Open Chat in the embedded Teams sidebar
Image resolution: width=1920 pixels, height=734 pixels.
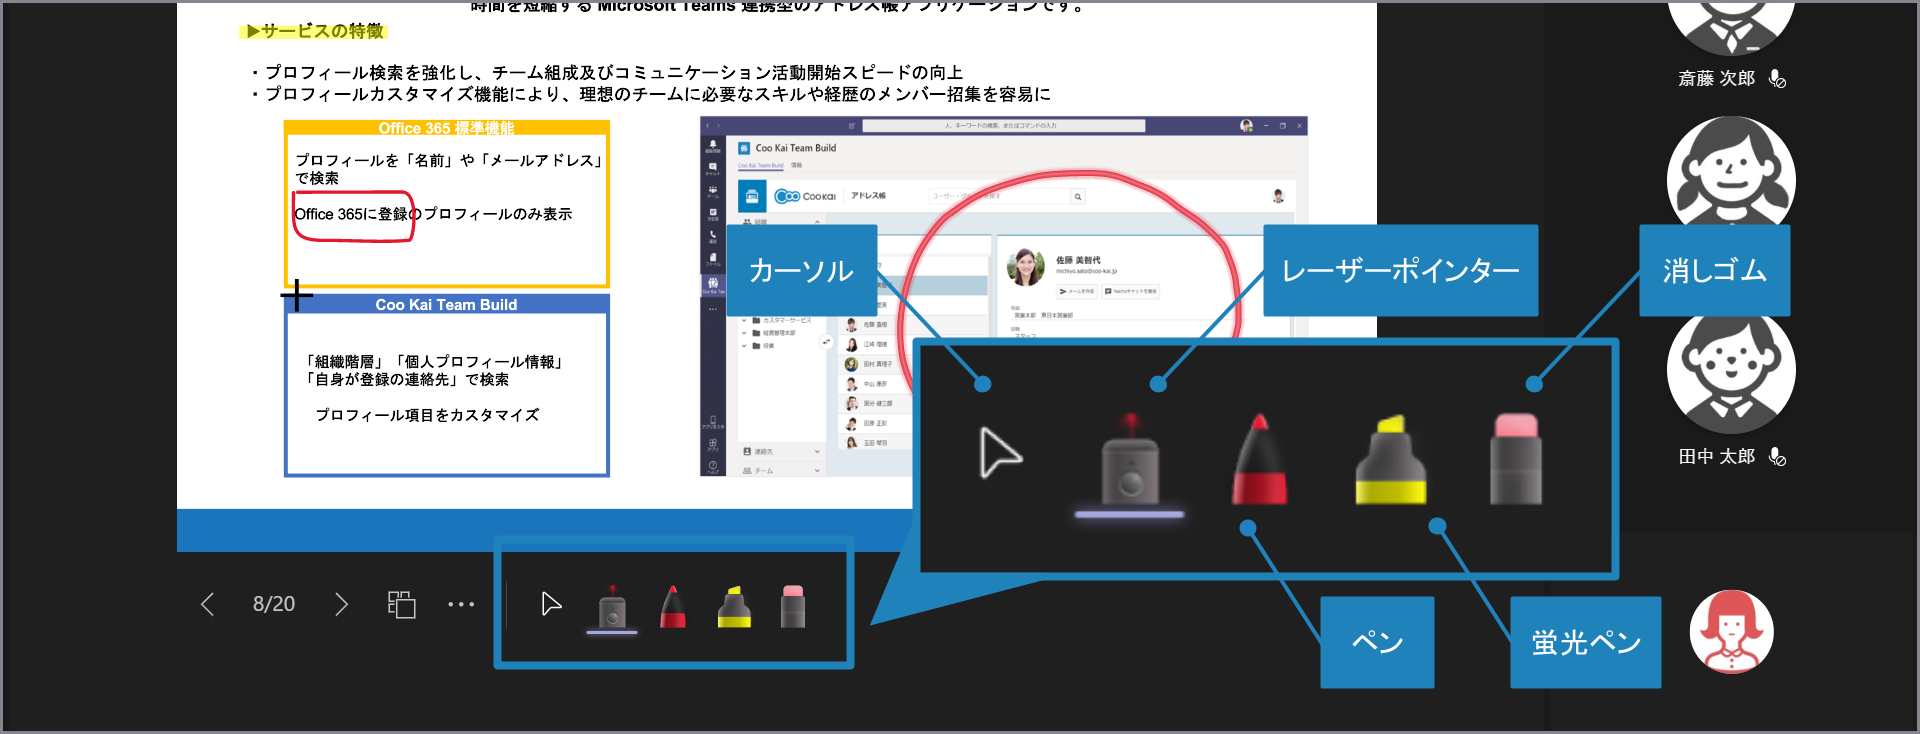713,168
